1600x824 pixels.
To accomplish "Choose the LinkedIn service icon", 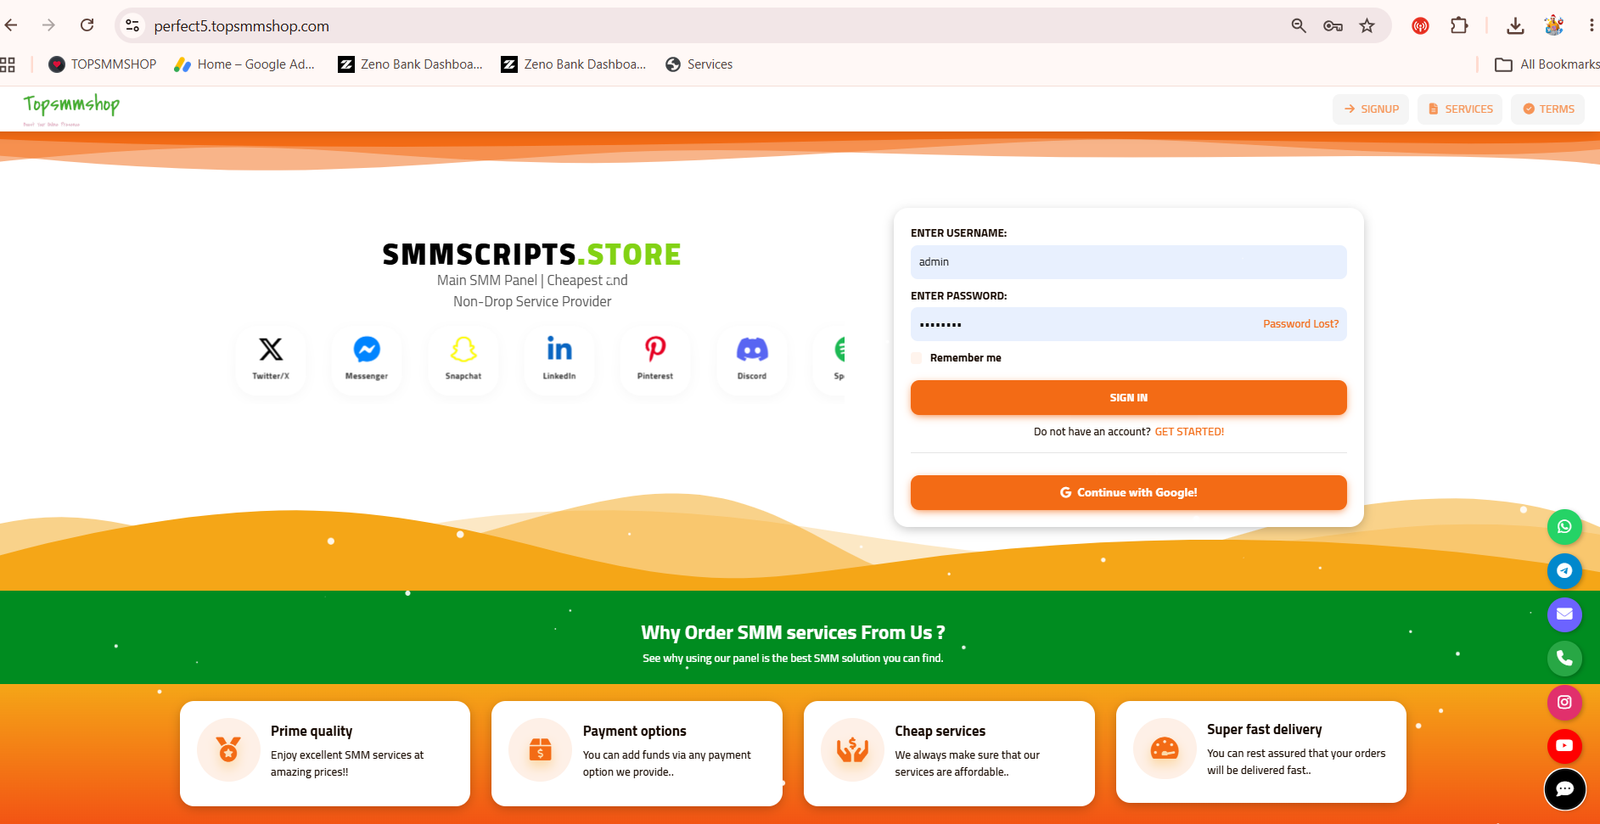I will click(x=559, y=359).
